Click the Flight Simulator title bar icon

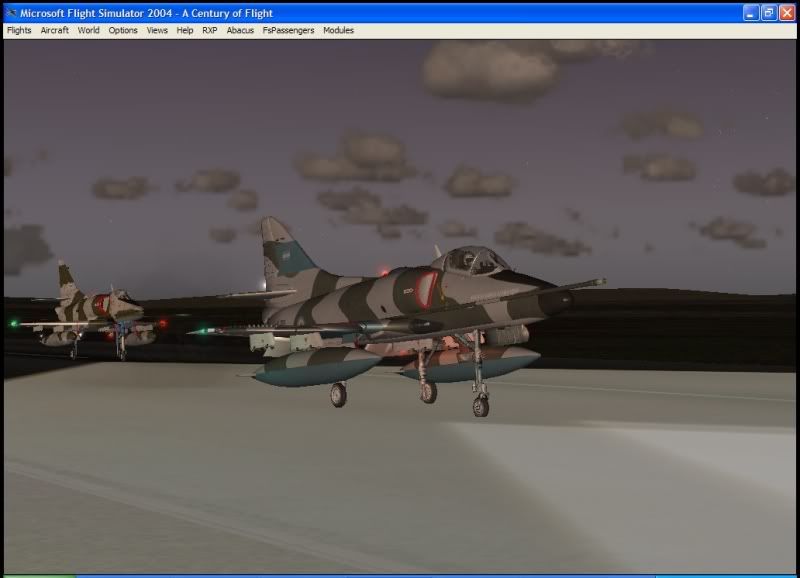[x=11, y=13]
